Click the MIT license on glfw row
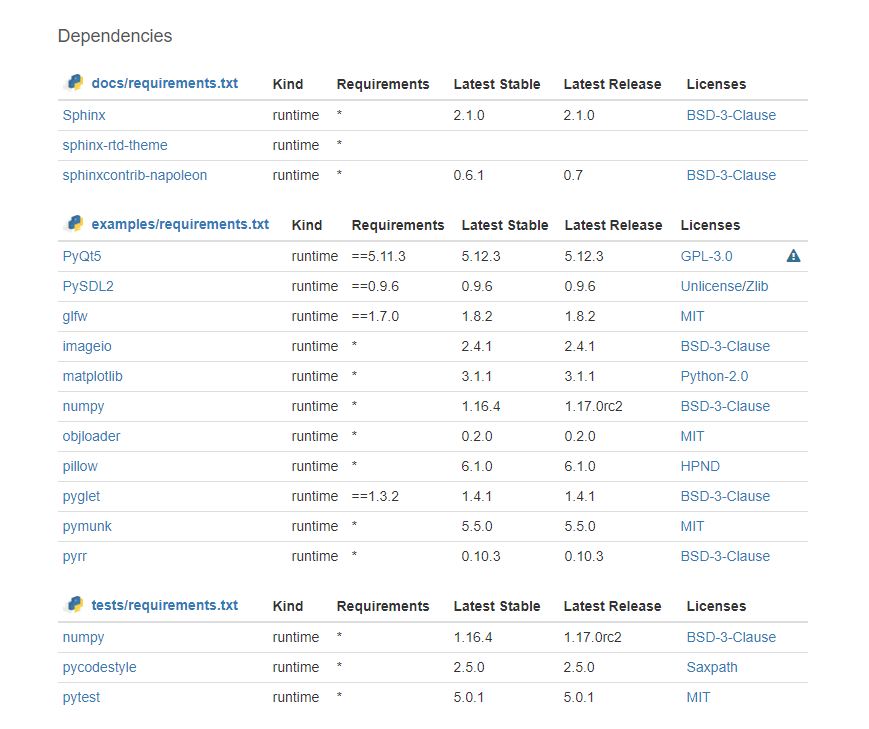The height and width of the screenshot is (729, 869). coord(692,316)
